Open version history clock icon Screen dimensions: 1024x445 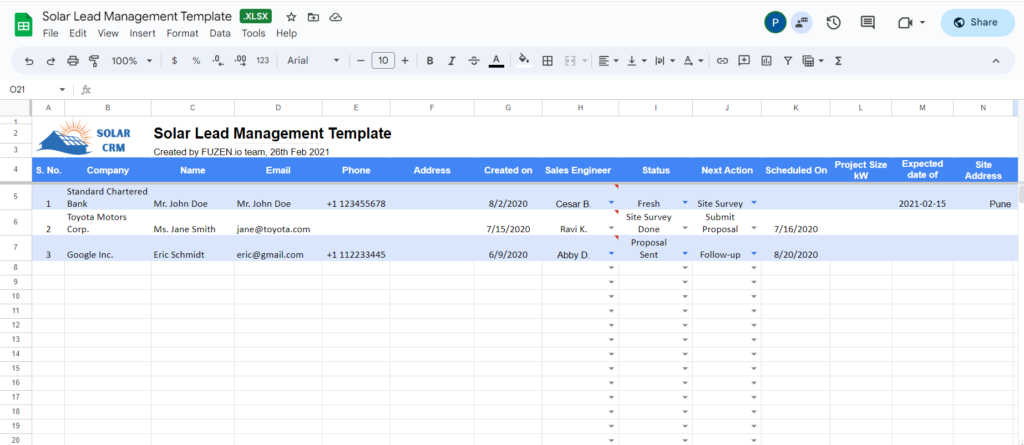click(833, 23)
